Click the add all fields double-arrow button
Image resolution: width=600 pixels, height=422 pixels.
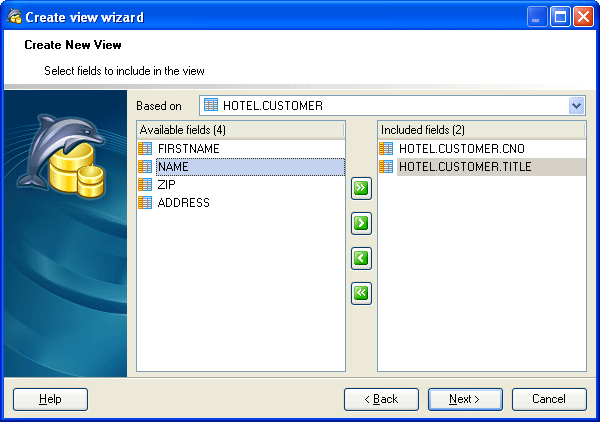(x=361, y=187)
